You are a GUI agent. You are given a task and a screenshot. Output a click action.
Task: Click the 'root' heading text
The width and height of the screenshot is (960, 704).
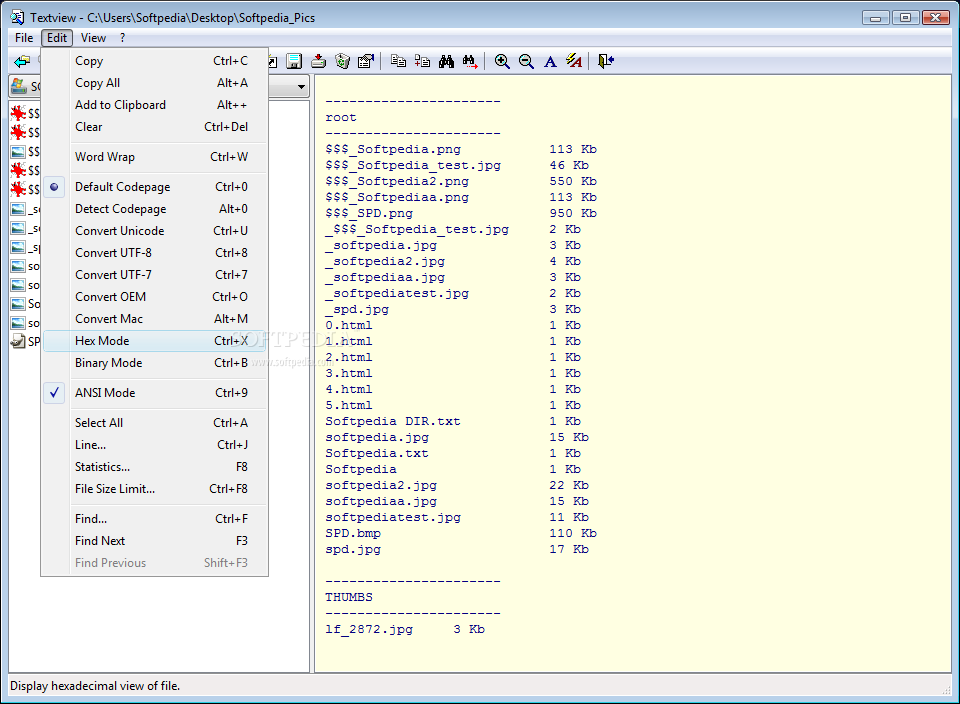click(340, 118)
